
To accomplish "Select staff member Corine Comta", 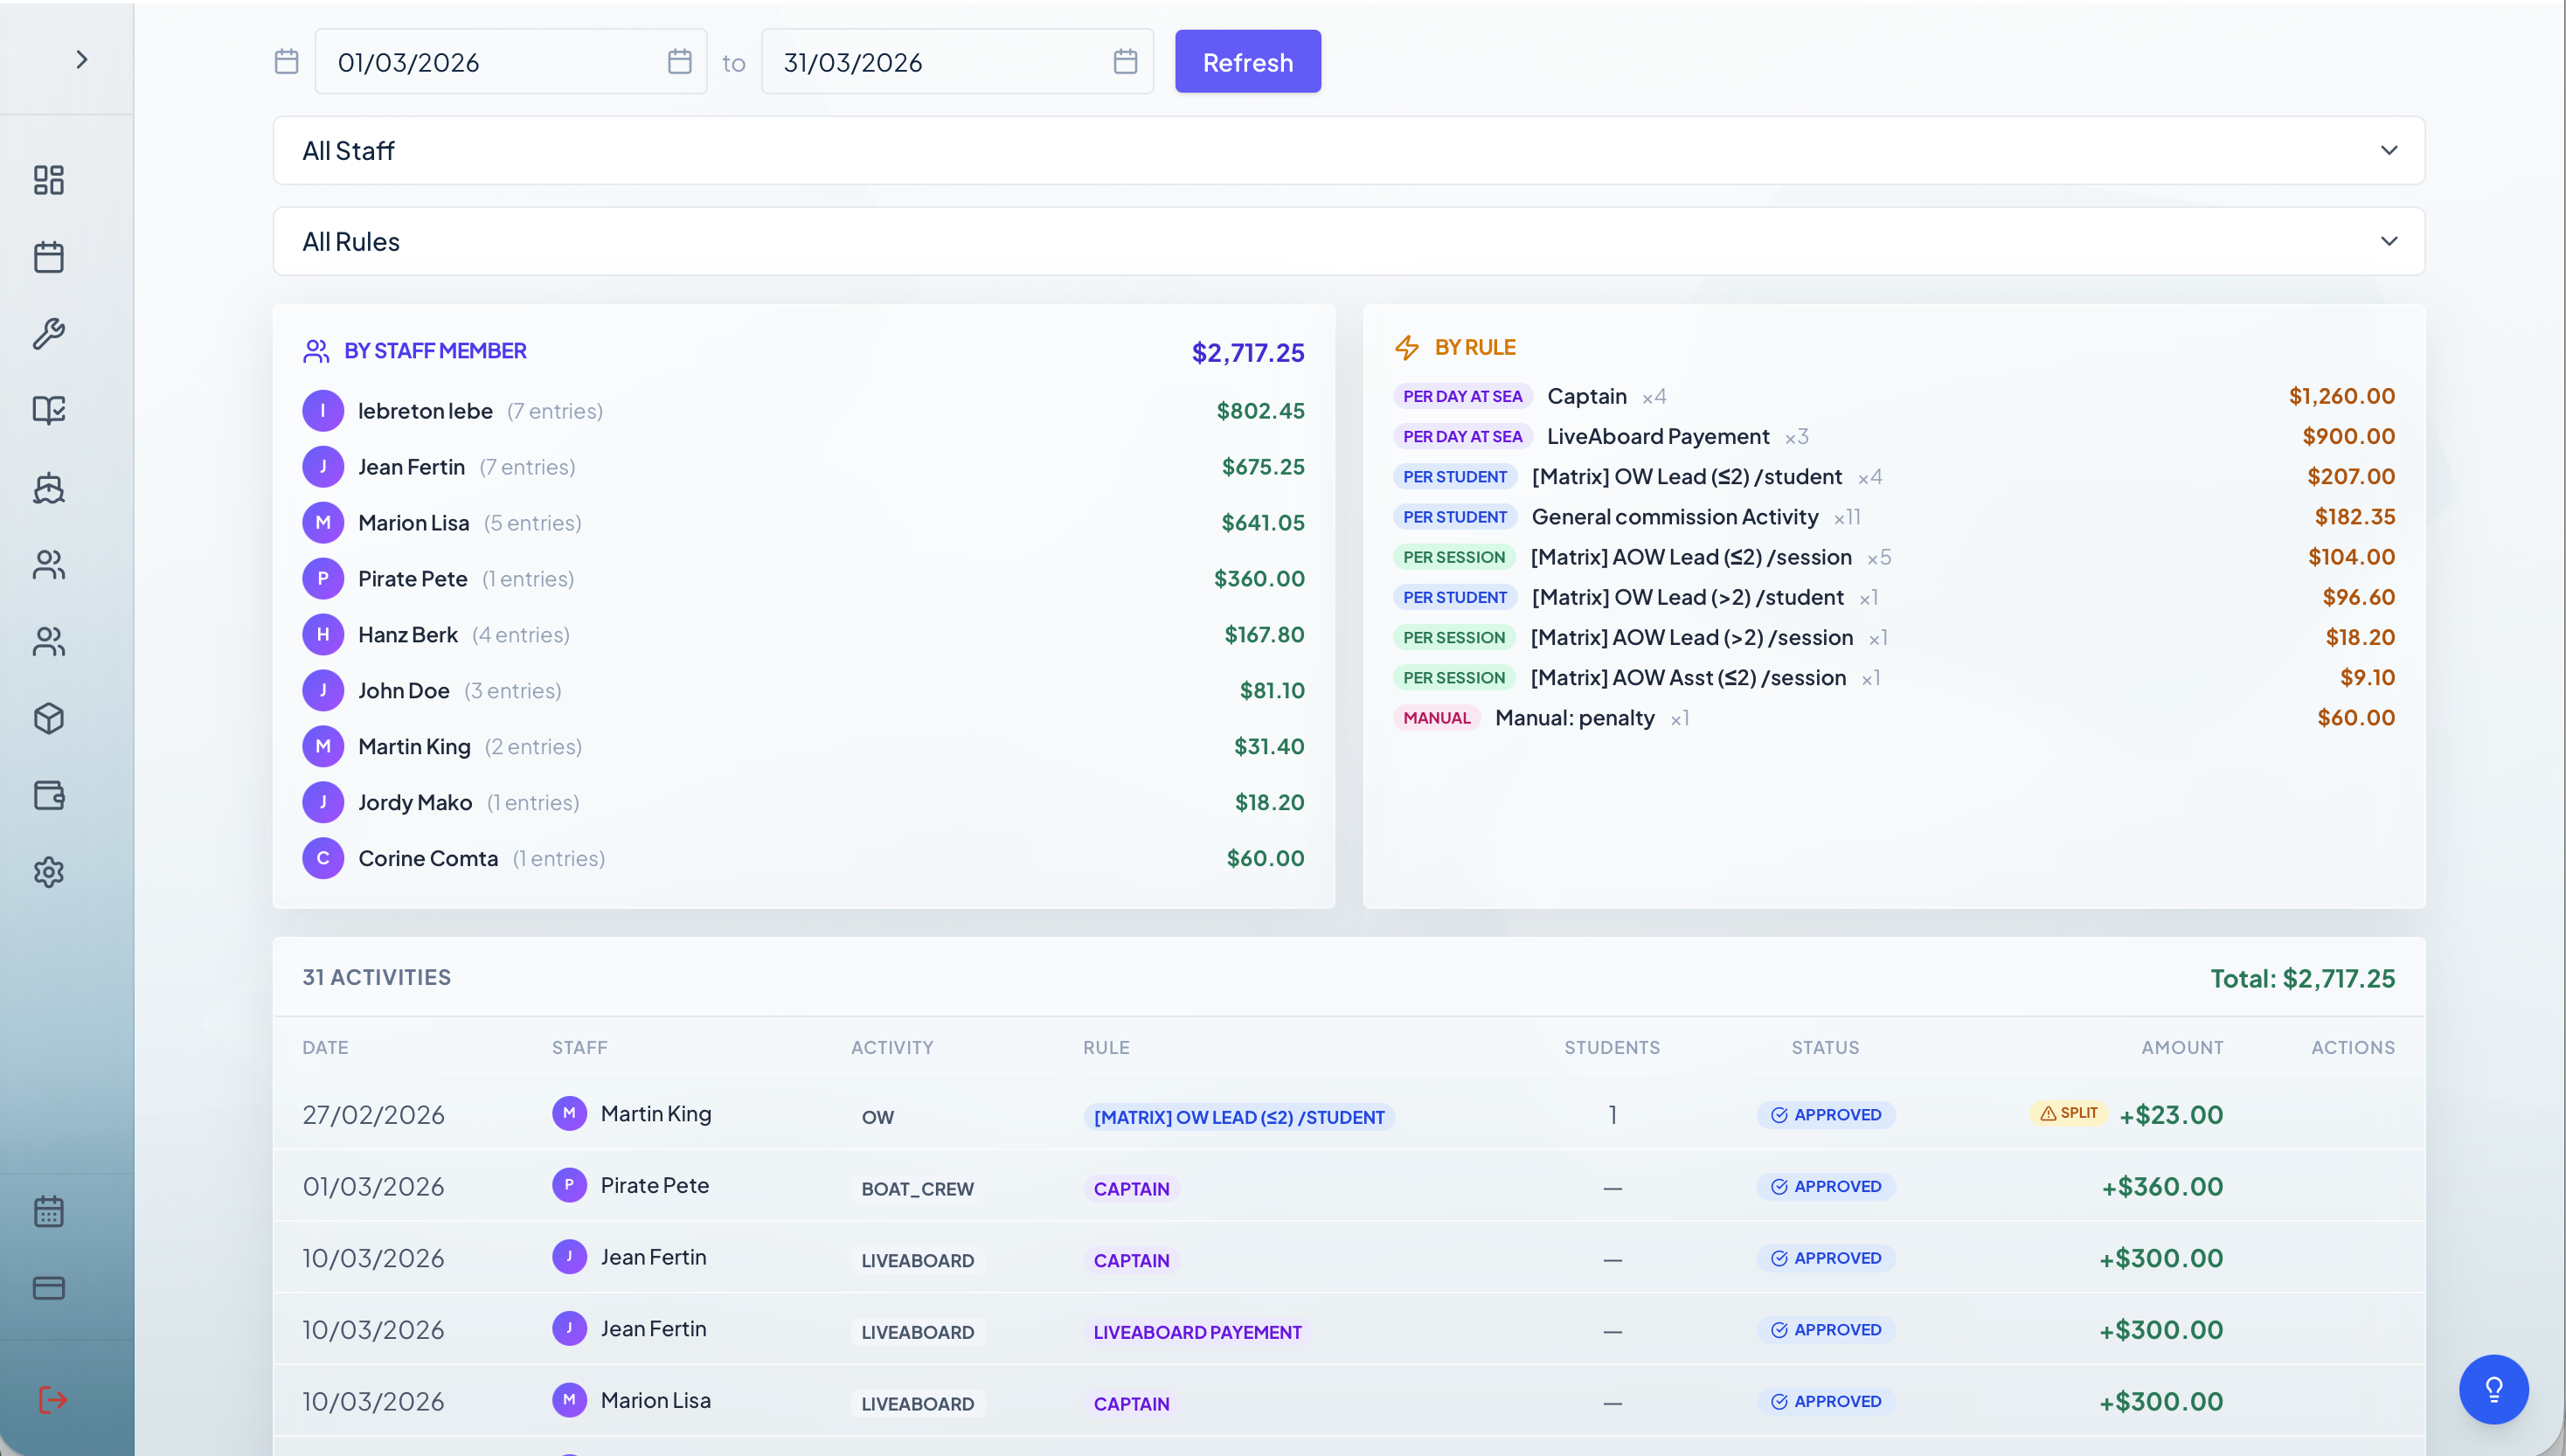I will [x=803, y=859].
